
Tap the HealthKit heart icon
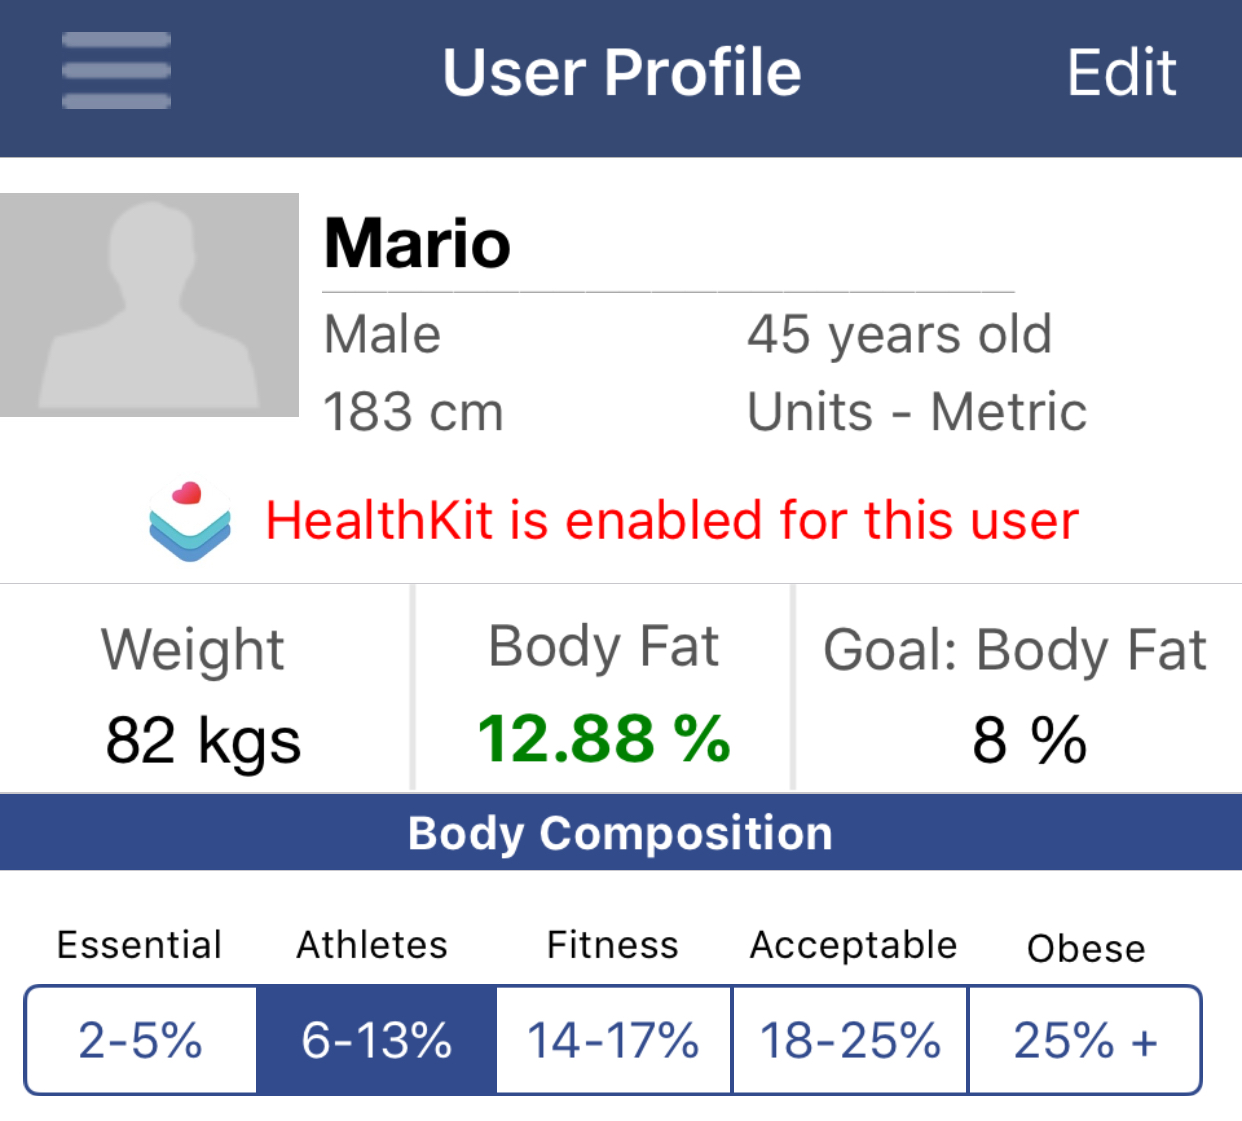[x=190, y=521]
